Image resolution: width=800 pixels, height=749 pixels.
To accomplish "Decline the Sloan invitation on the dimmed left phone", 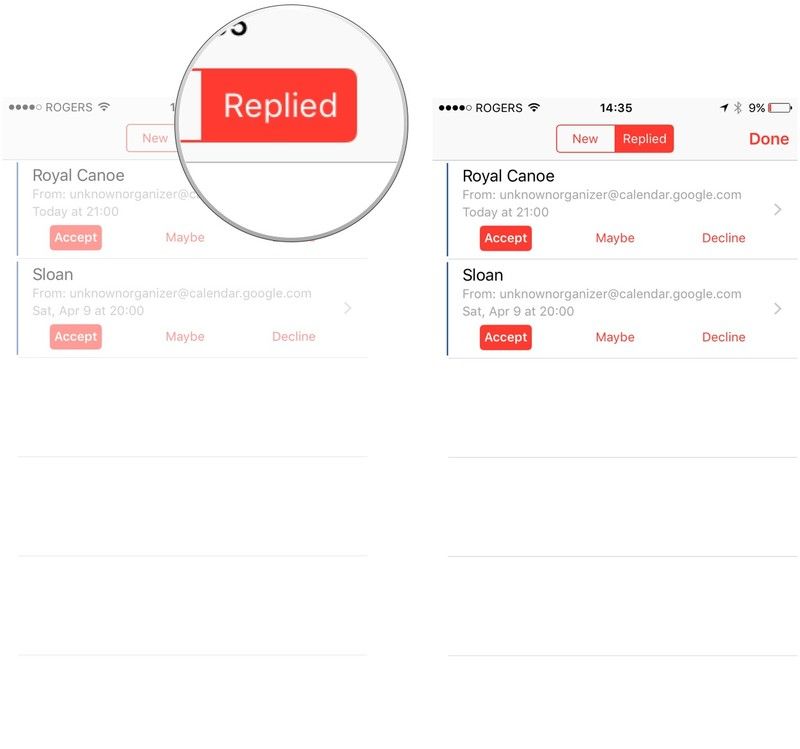I will coord(293,337).
